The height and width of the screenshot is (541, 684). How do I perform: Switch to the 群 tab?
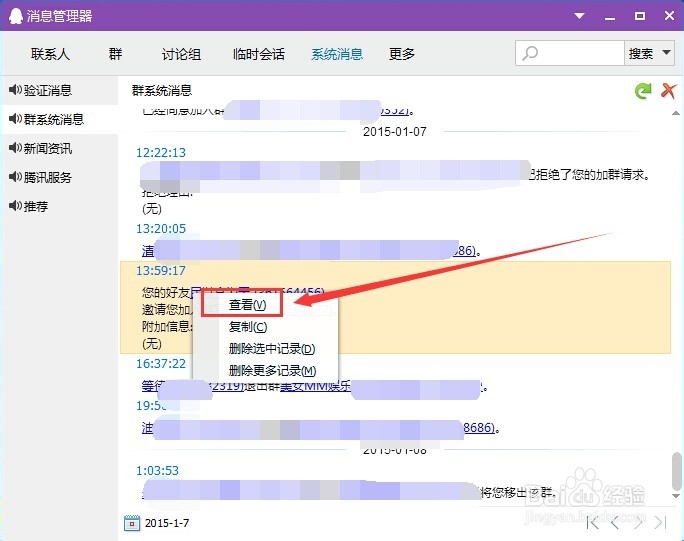point(115,54)
